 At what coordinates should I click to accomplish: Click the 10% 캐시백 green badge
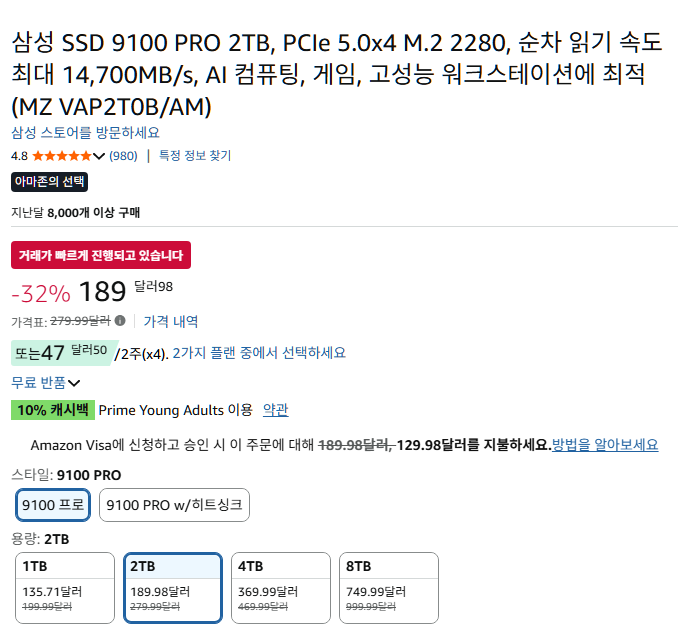click(52, 410)
